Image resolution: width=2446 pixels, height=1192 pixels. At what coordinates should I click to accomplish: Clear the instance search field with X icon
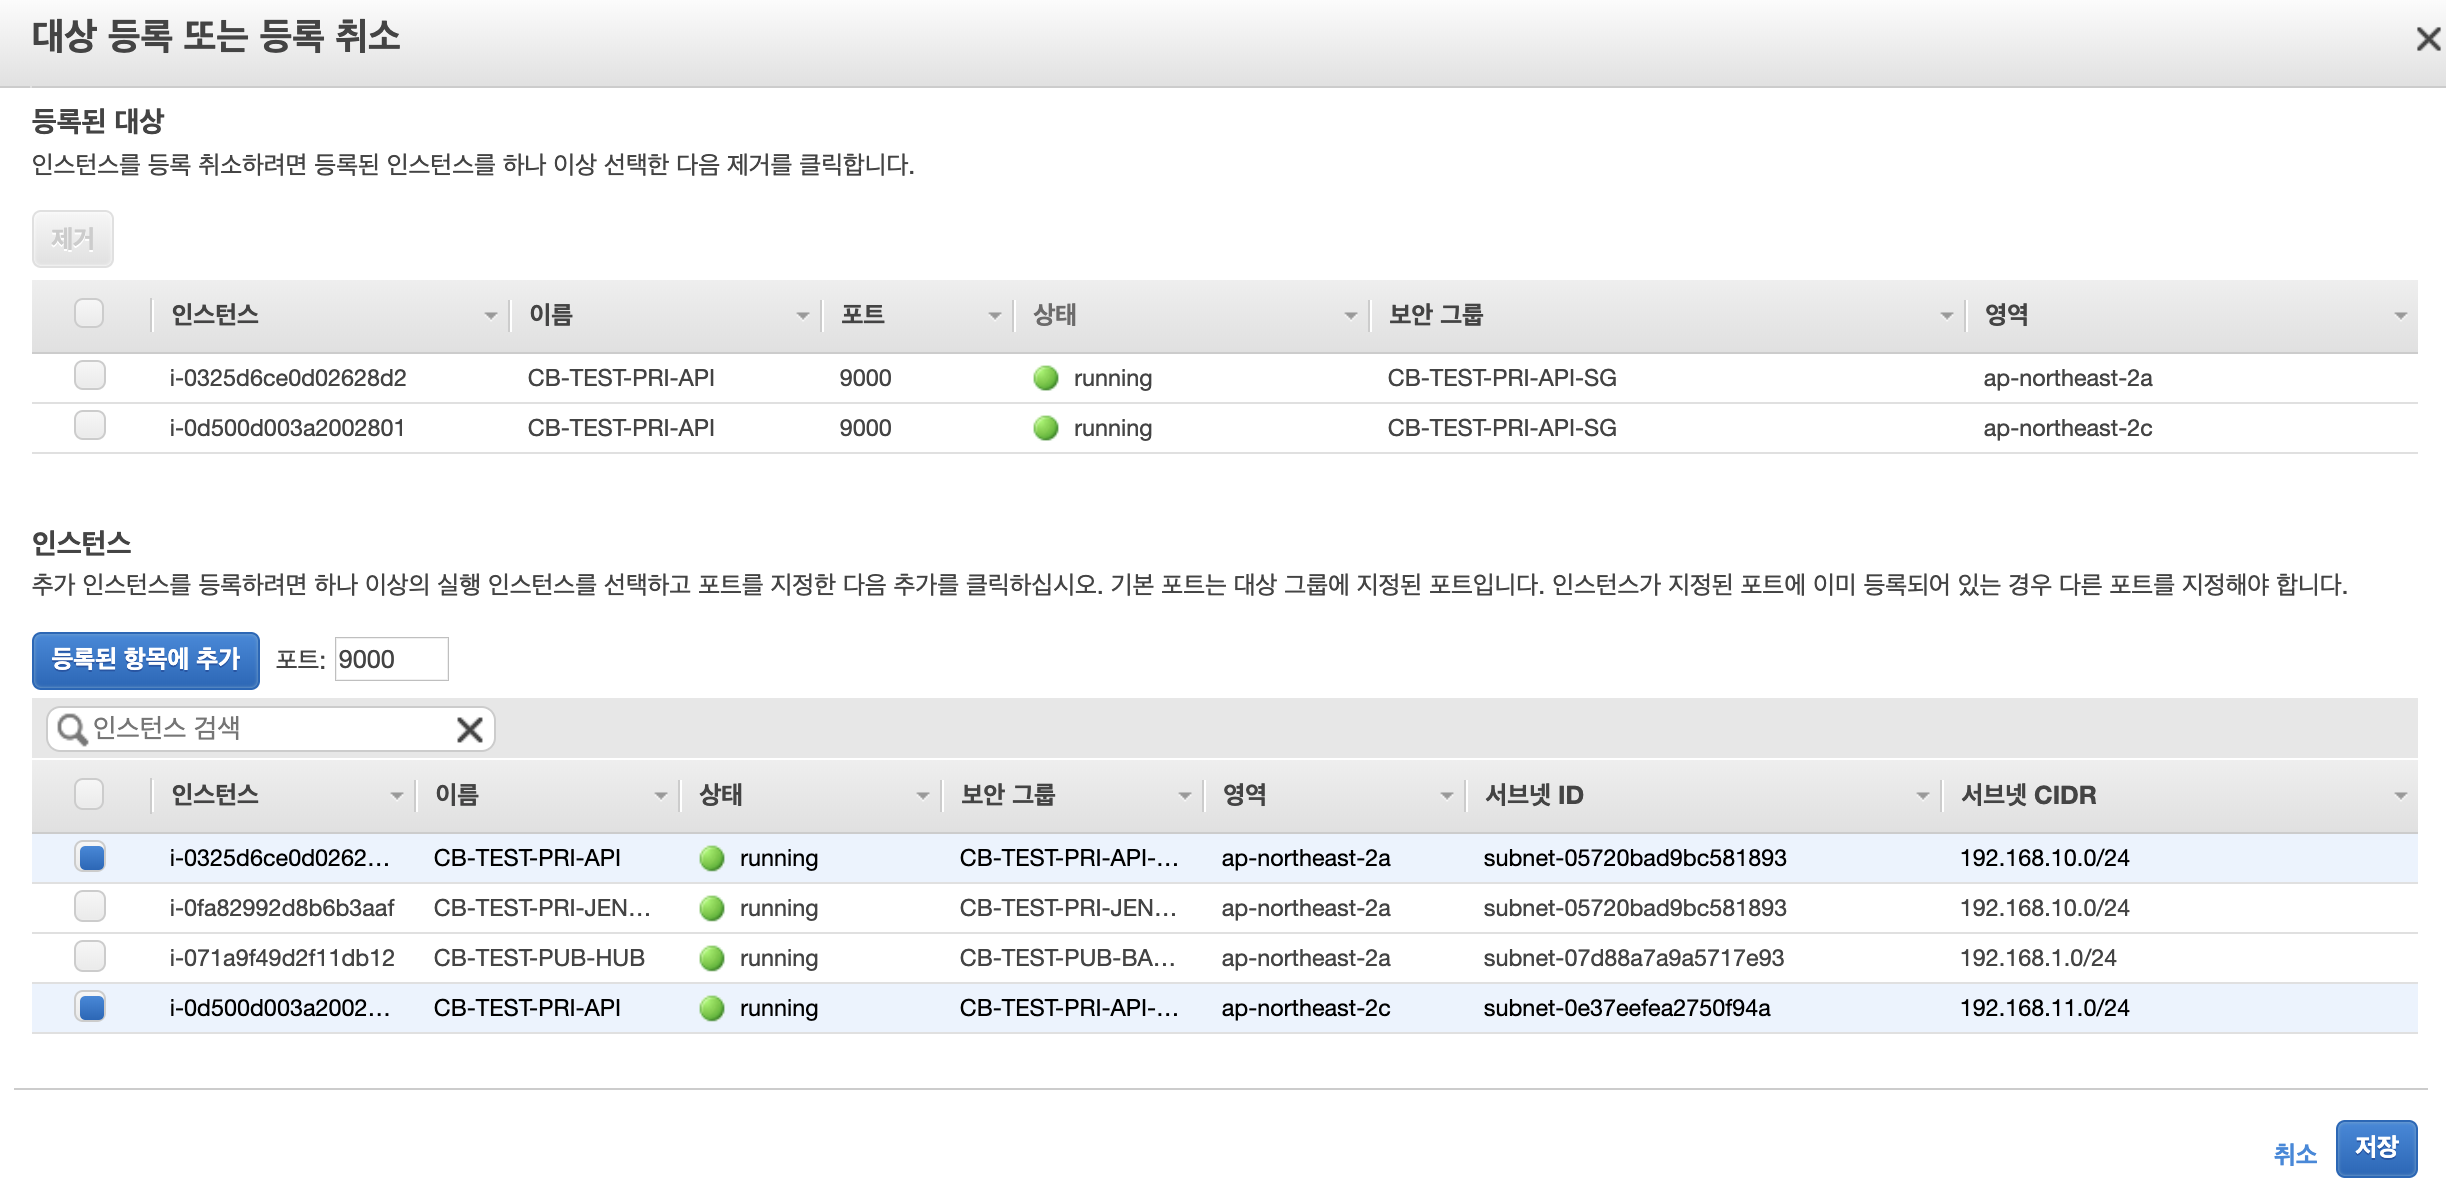469,729
